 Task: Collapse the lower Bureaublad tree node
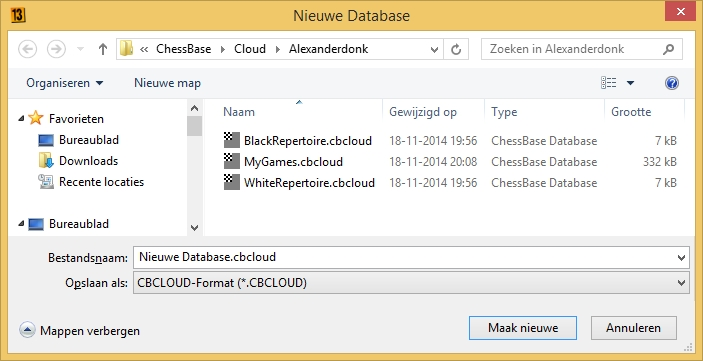pyautogui.click(x=21, y=223)
